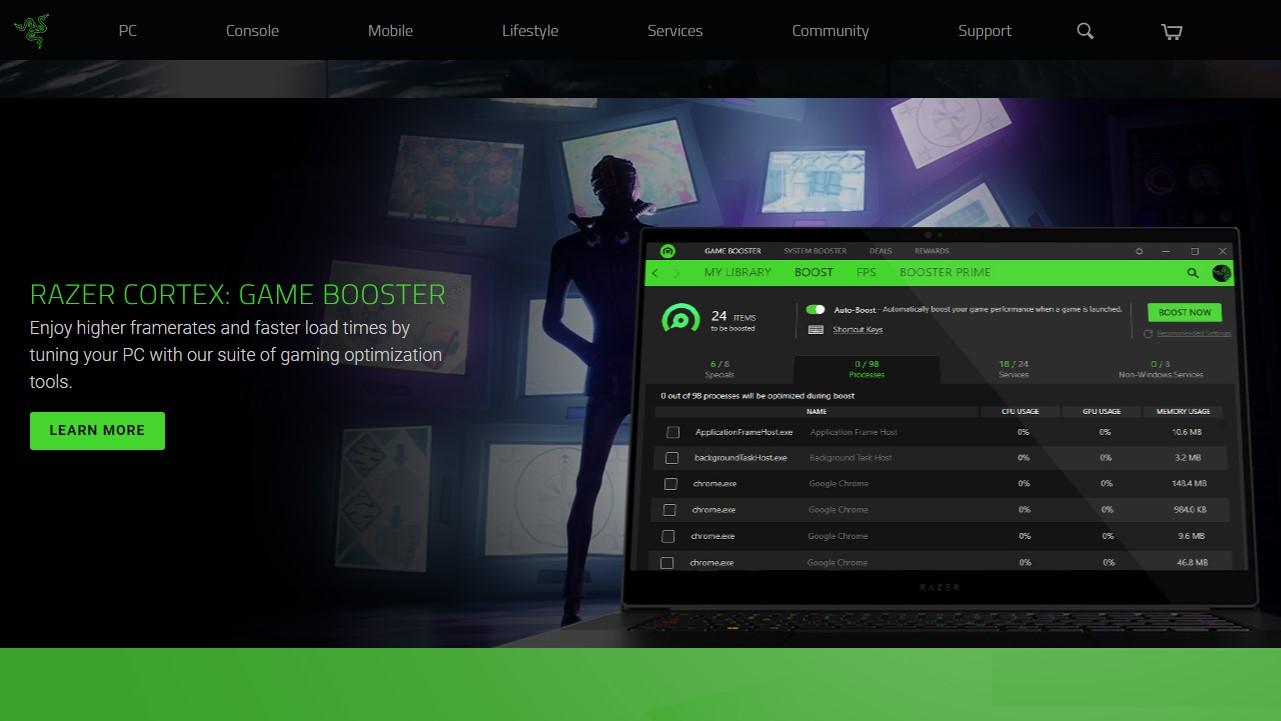The image size is (1281, 721).
Task: Check the backgroundTaskHost.exe checkbox
Action: [672, 458]
